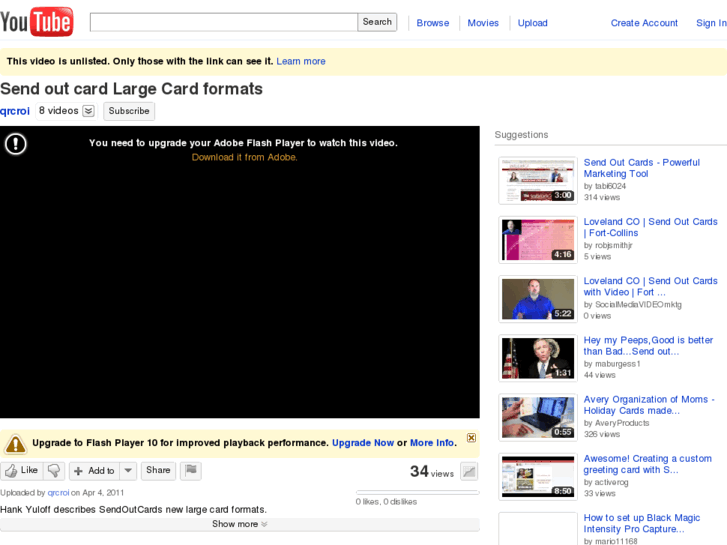Click 'Hank Yuloff describes SendOutCards' description text

(x=134, y=510)
